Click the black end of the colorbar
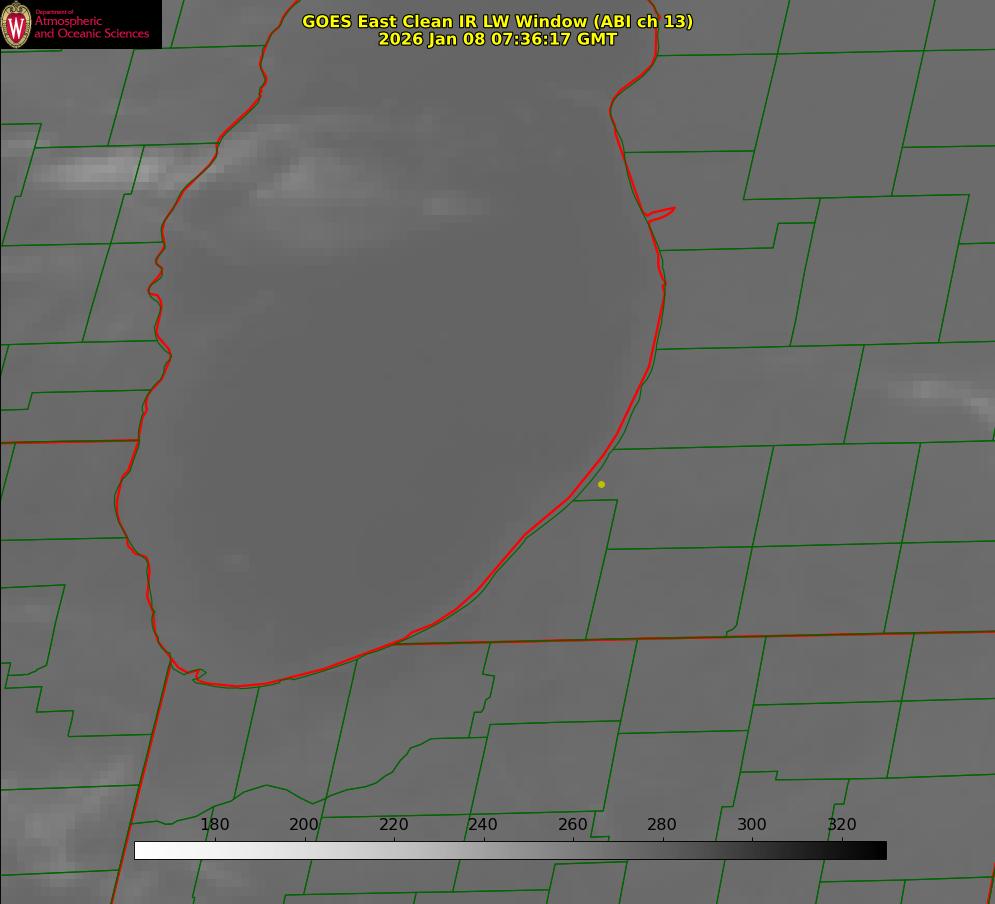Image resolution: width=995 pixels, height=904 pixels. (879, 850)
